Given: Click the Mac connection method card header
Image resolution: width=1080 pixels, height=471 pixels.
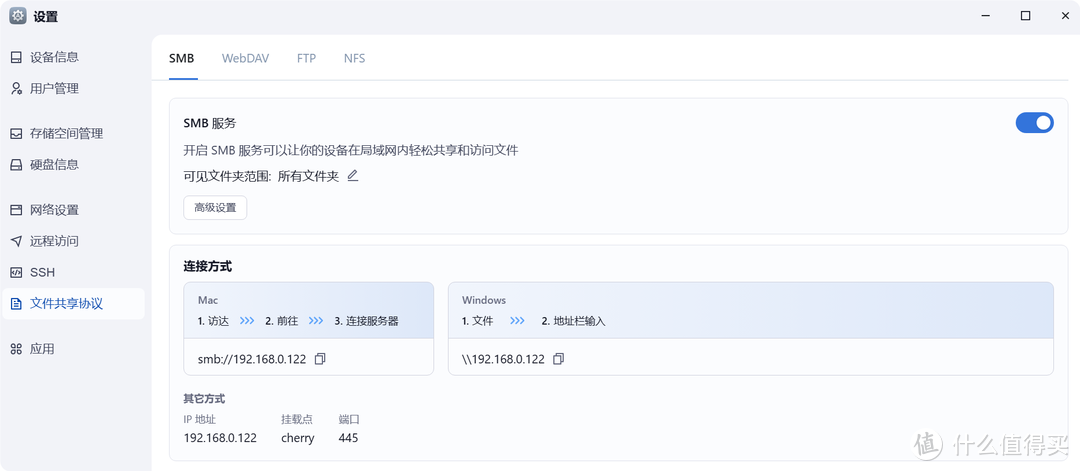Looking at the screenshot, I should point(308,310).
